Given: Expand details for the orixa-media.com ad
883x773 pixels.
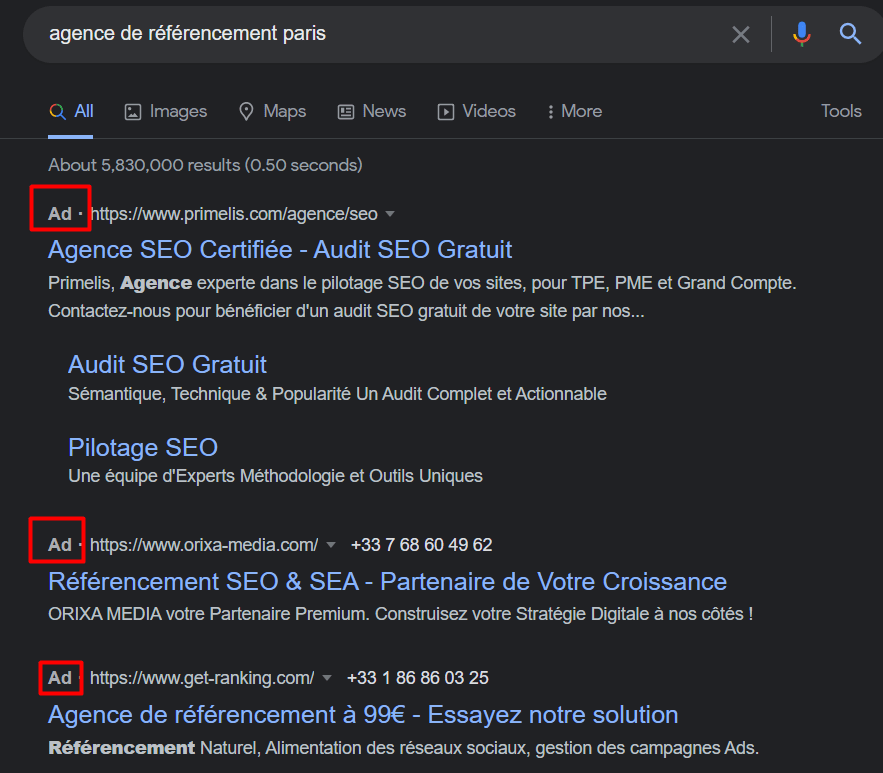Looking at the screenshot, I should pos(331,545).
